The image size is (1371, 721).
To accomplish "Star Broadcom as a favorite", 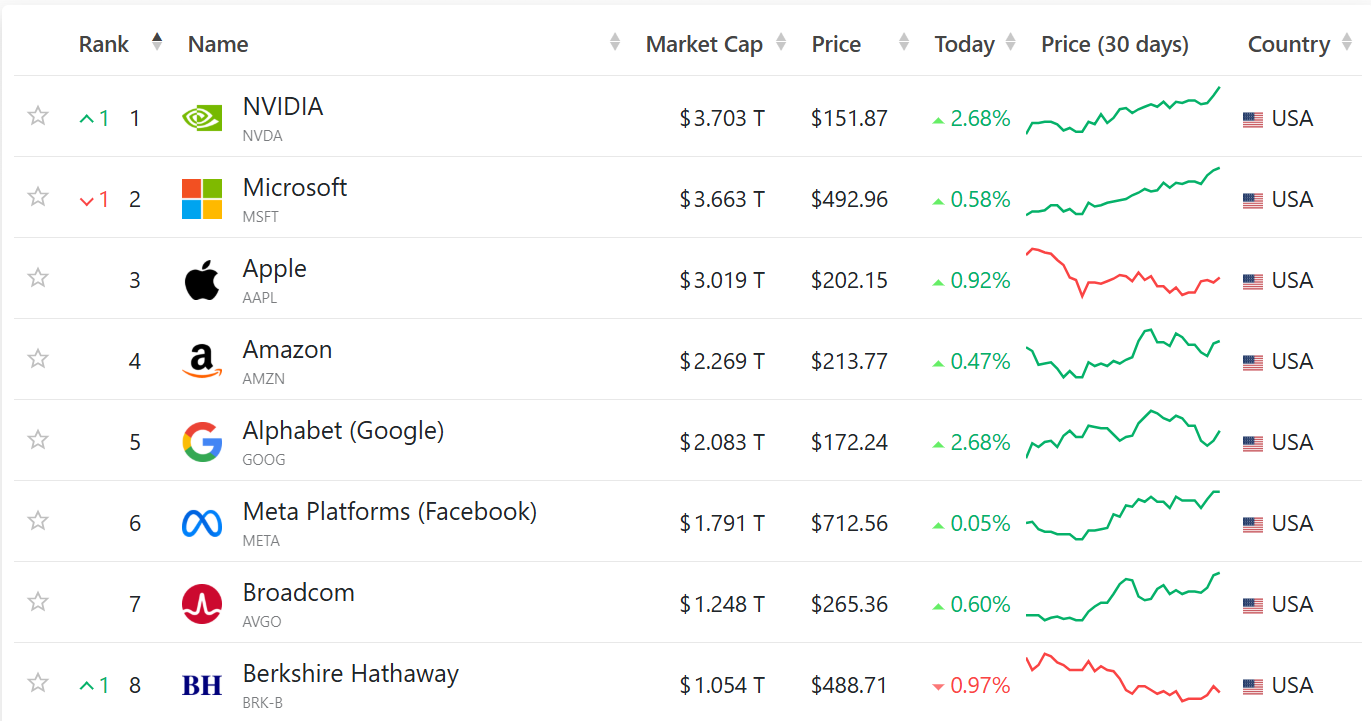I will click(x=38, y=602).
